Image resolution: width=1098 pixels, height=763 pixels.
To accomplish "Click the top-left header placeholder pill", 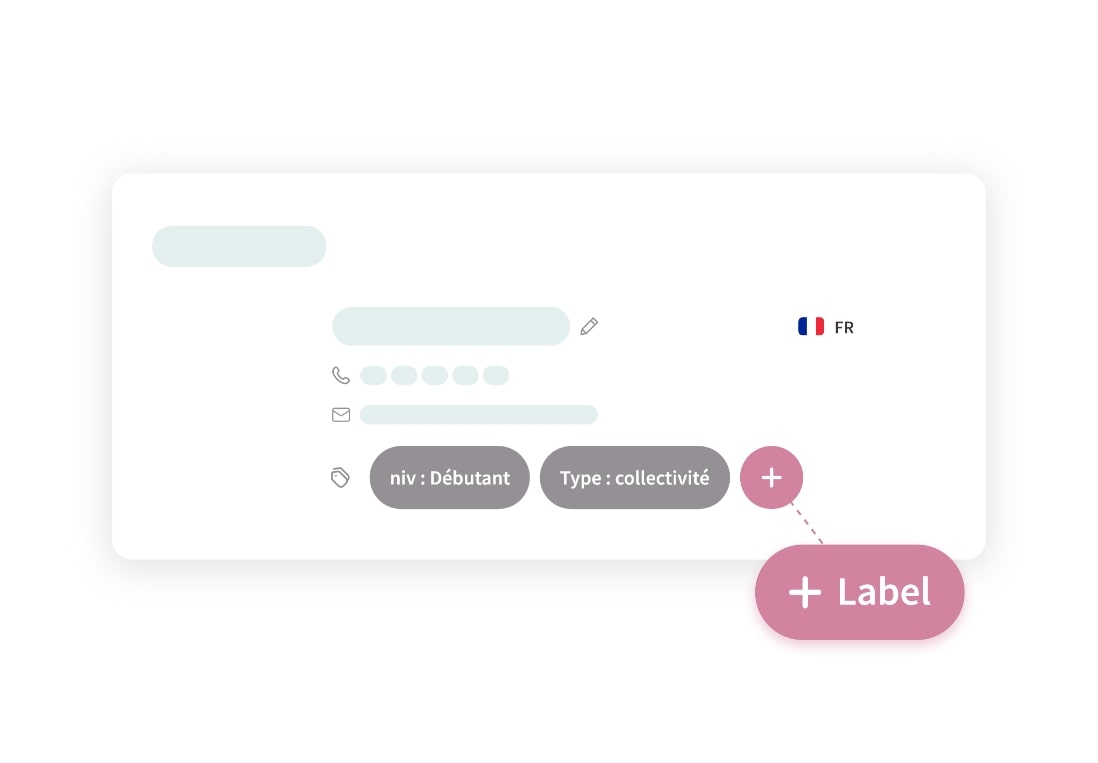I will (x=239, y=246).
